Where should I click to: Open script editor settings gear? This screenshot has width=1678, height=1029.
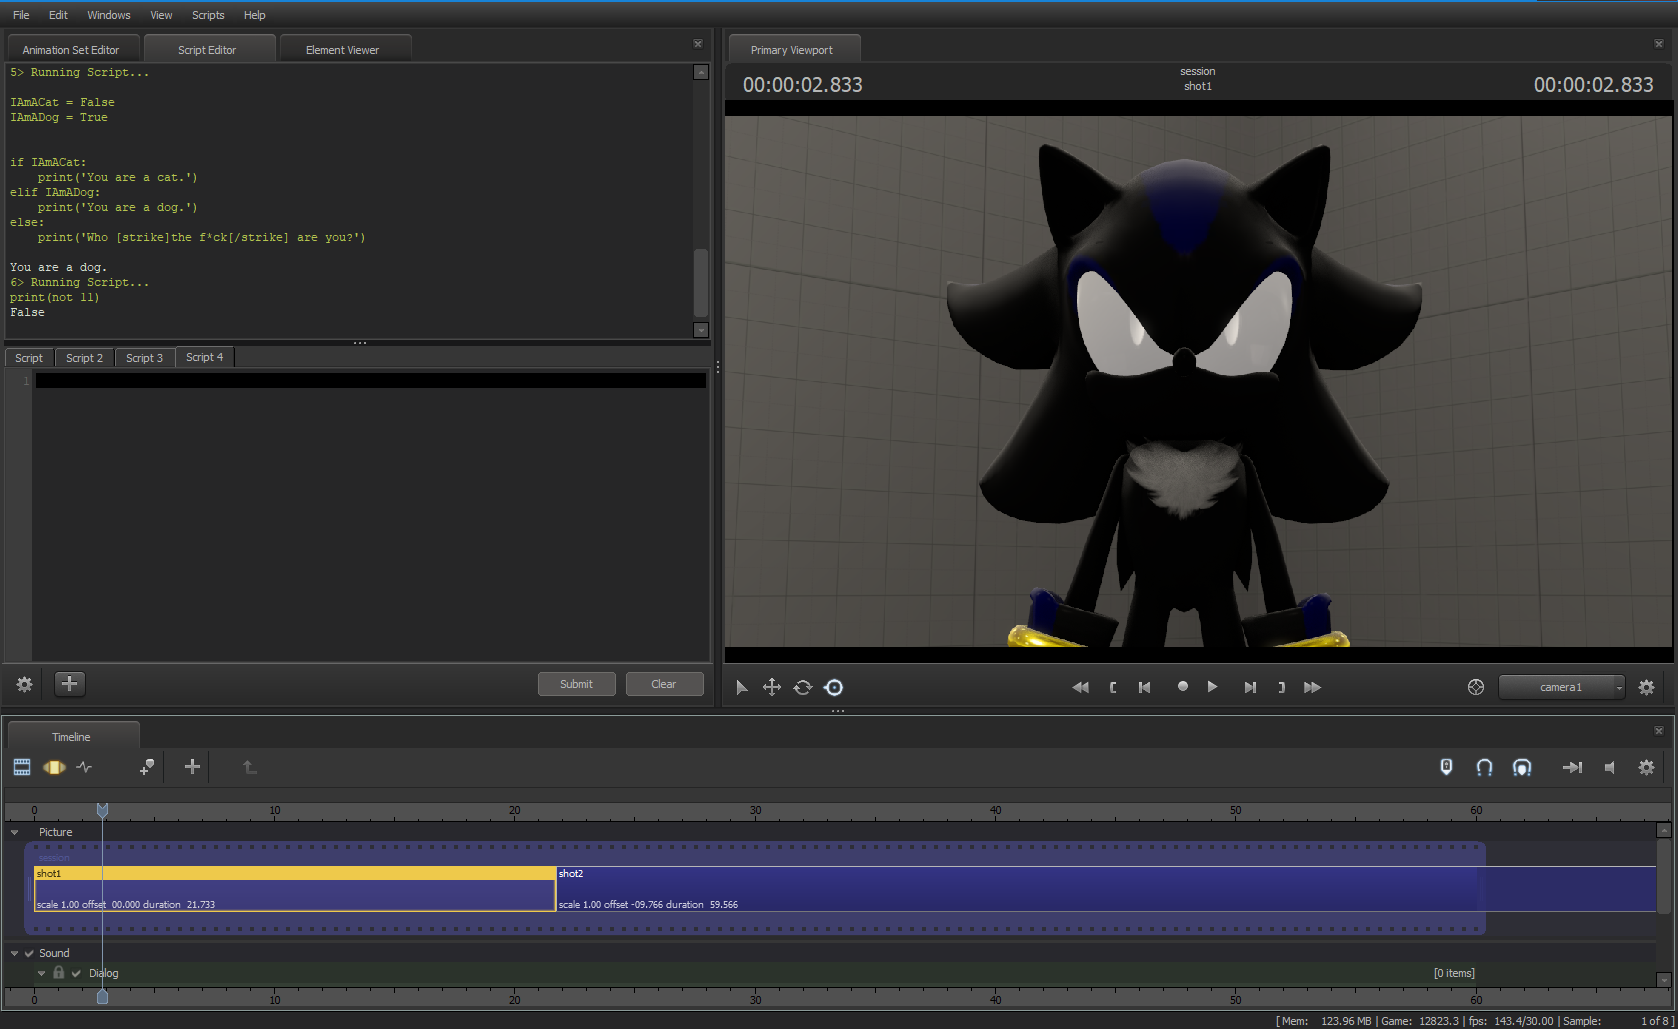pos(25,684)
